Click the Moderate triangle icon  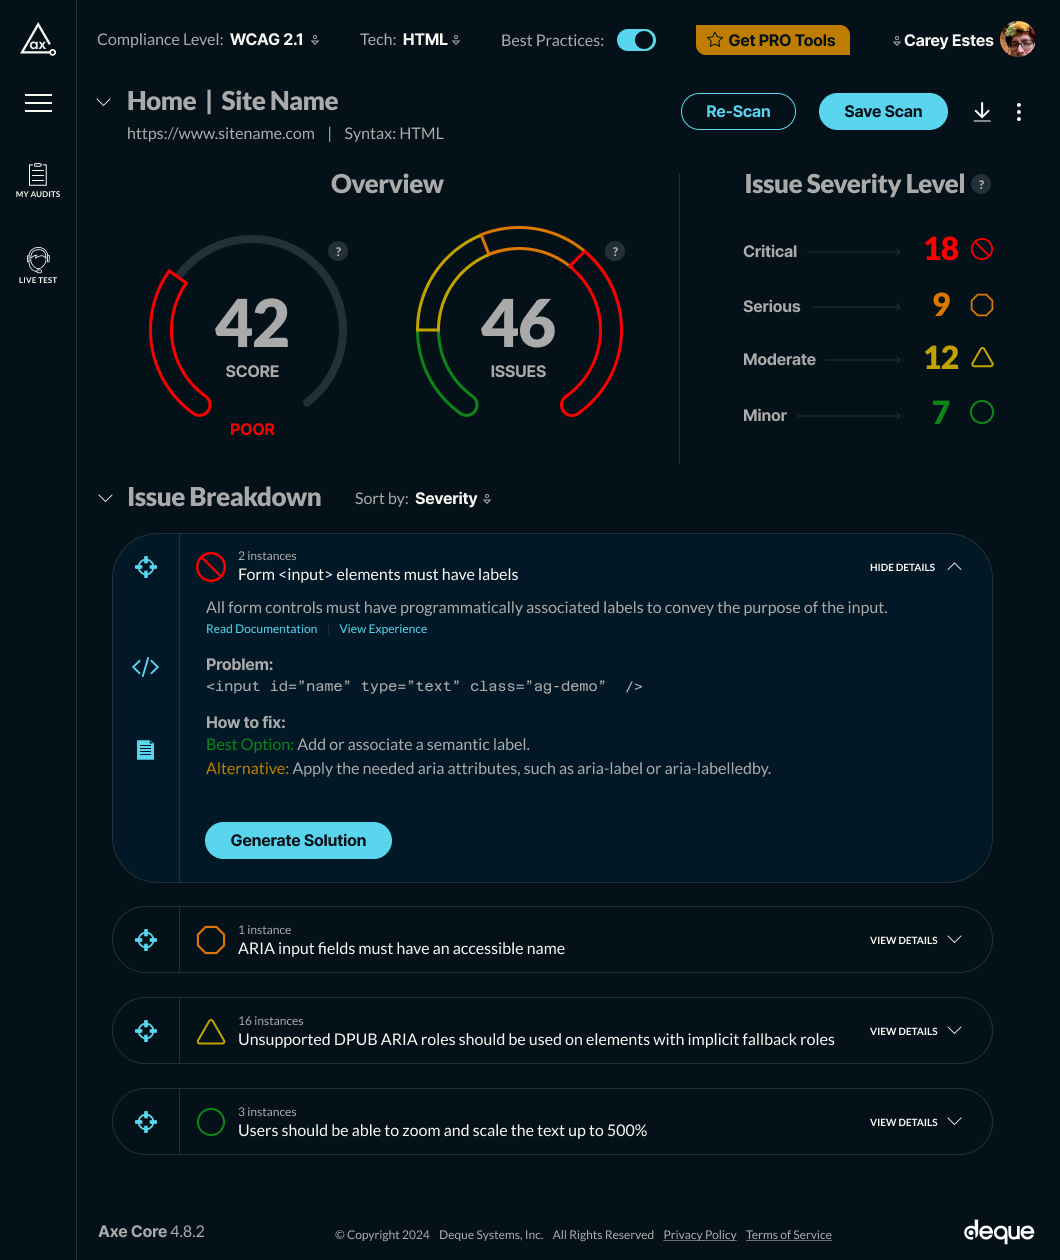point(982,357)
